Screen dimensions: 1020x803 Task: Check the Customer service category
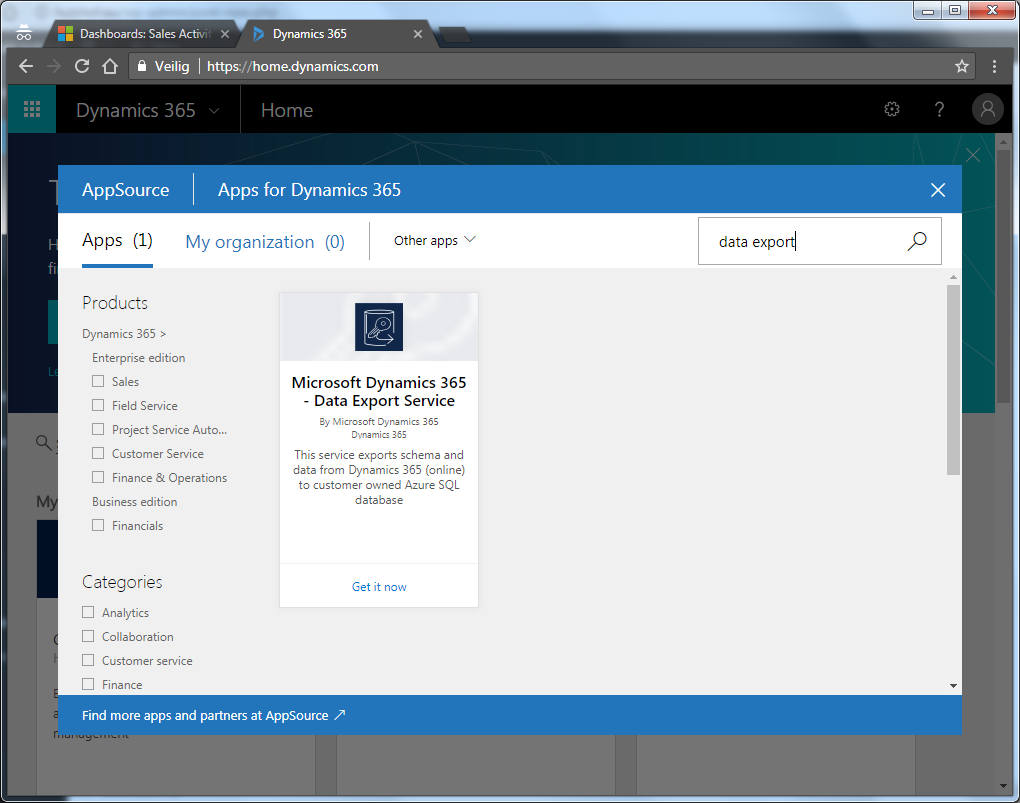(88, 660)
